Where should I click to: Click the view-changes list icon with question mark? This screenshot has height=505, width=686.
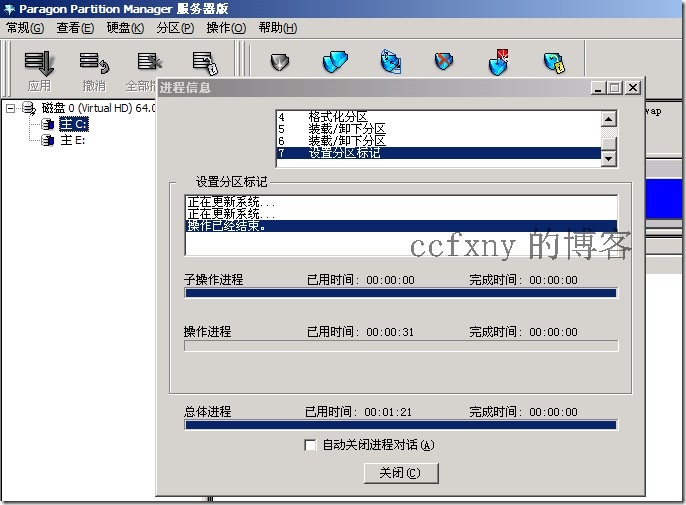(205, 63)
